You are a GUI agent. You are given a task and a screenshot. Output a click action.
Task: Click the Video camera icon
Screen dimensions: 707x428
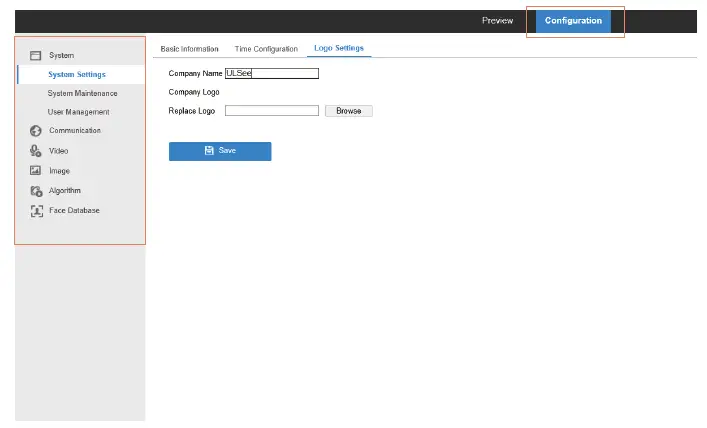36,151
